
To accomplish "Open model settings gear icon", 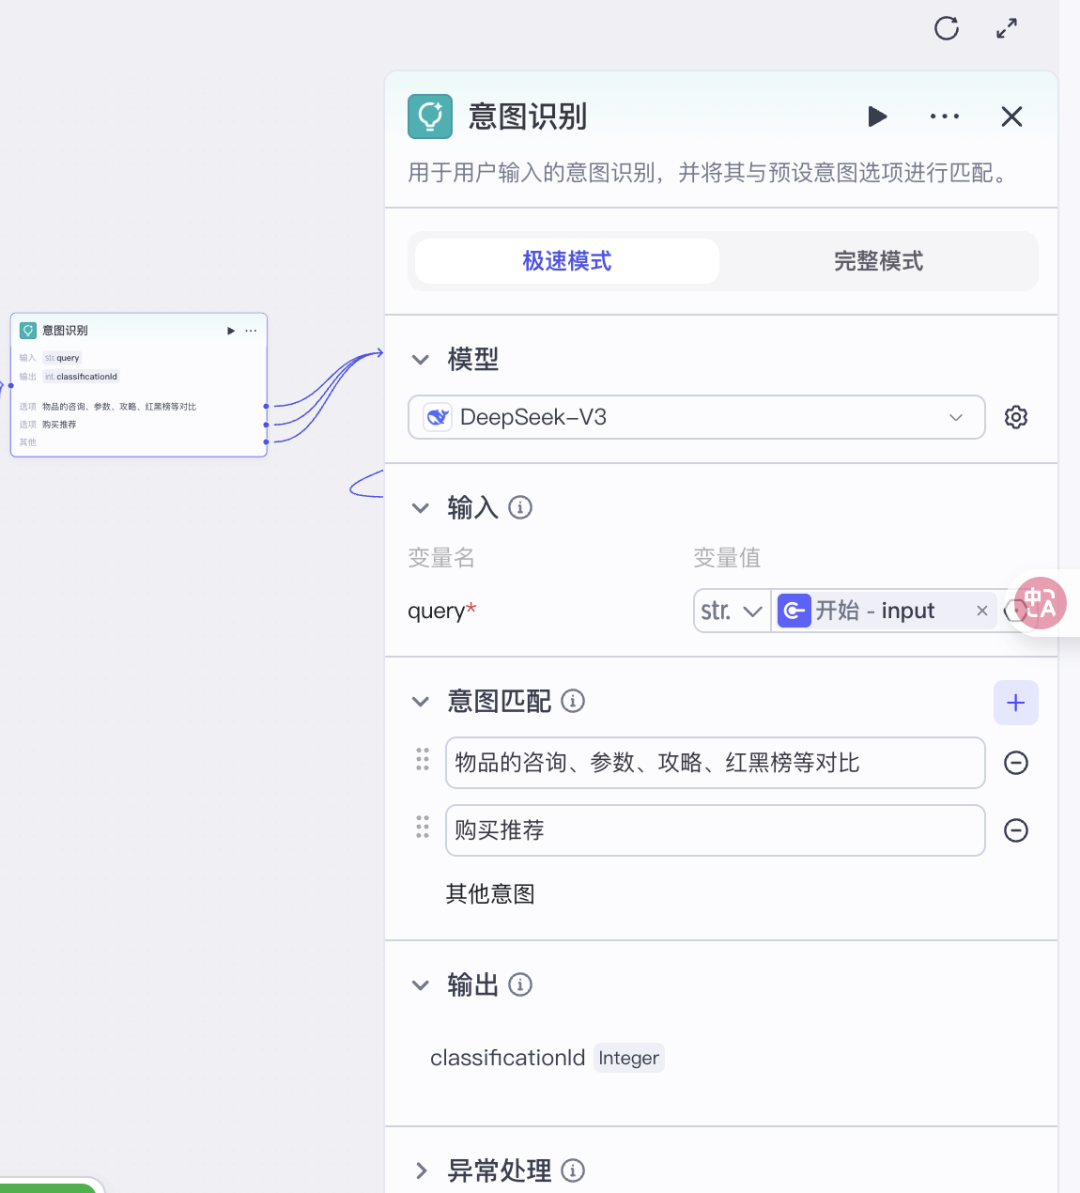I will 1016,417.
